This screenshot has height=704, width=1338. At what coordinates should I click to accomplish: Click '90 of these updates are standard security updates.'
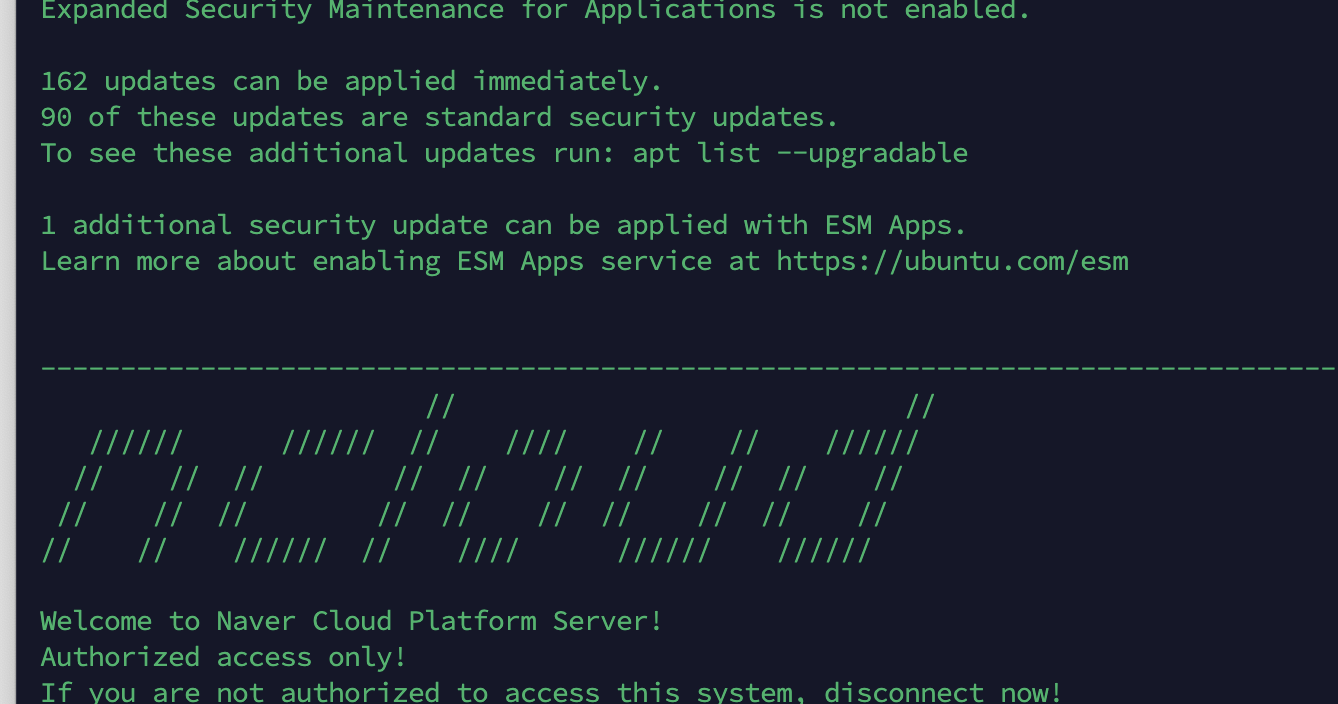(440, 117)
